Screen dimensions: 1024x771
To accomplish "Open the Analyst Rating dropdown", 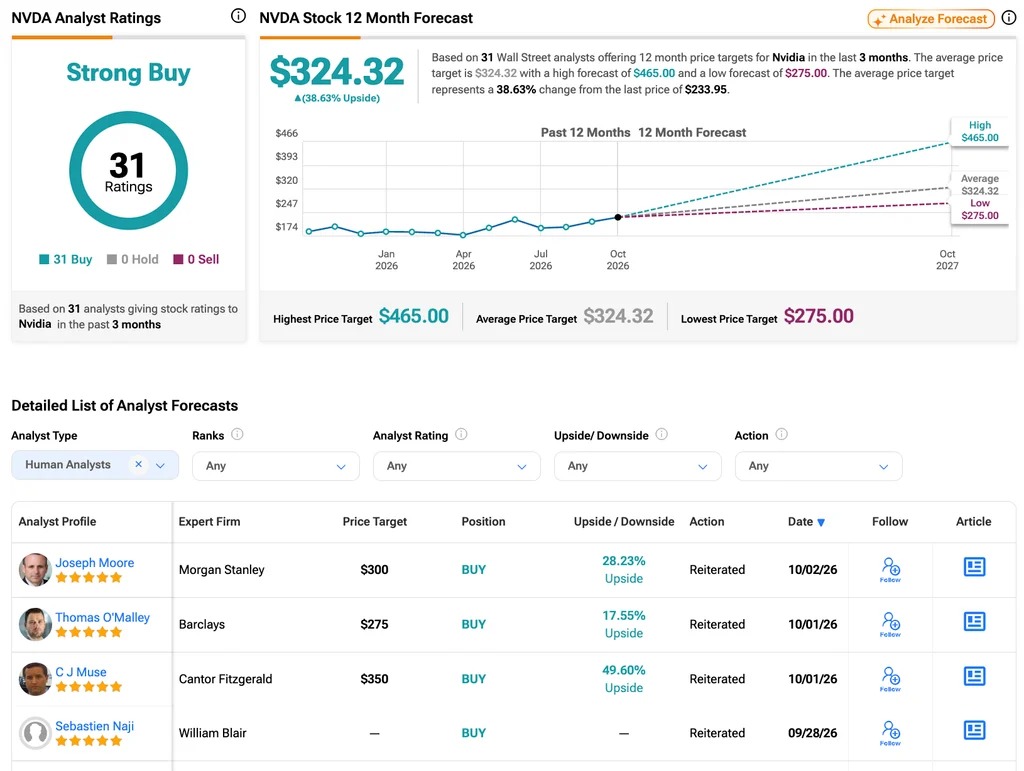I will [456, 466].
